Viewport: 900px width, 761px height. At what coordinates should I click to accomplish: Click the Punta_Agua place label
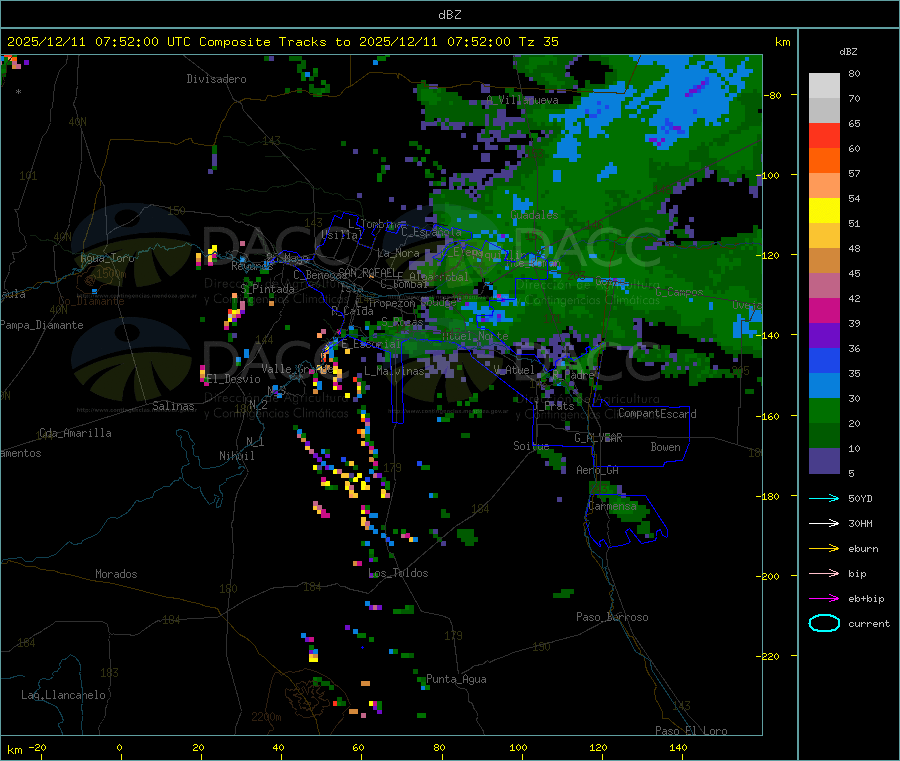[456, 679]
